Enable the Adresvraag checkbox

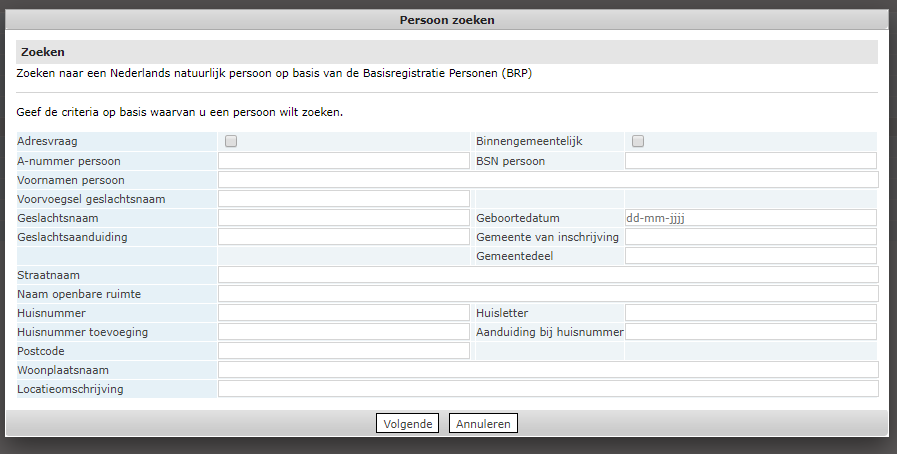coord(231,141)
